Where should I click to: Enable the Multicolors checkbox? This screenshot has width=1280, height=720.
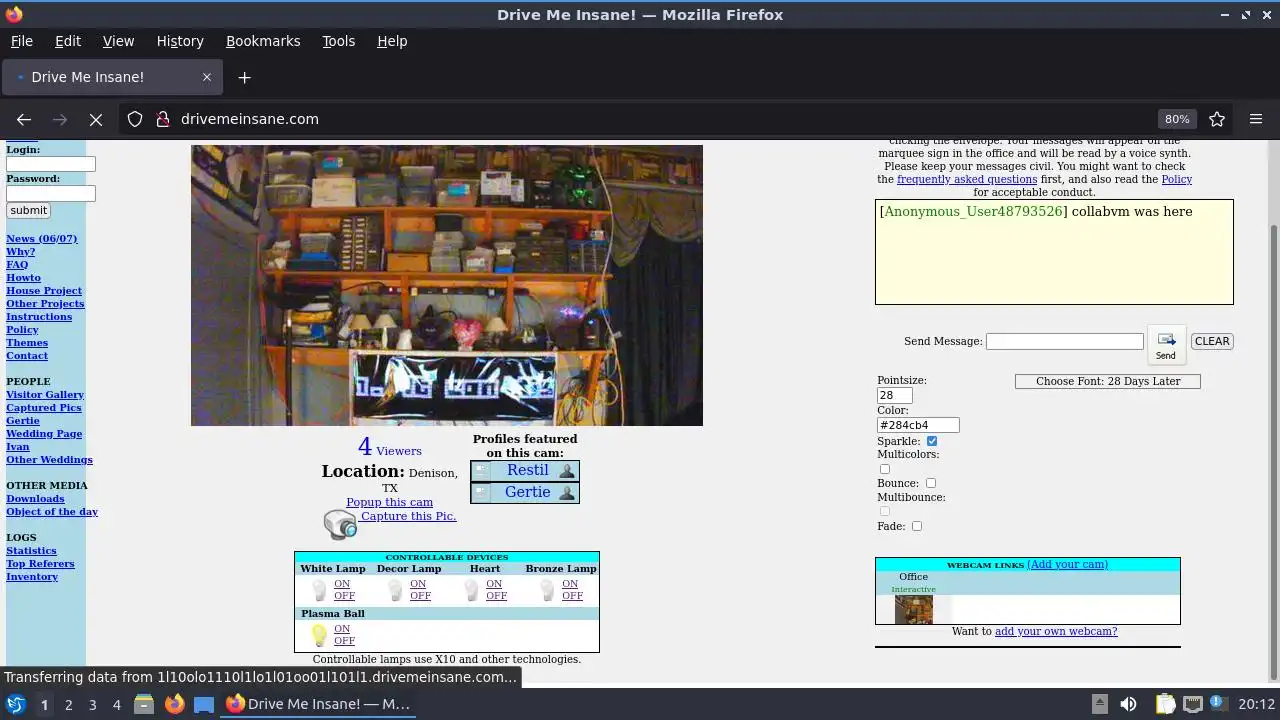coord(884,469)
